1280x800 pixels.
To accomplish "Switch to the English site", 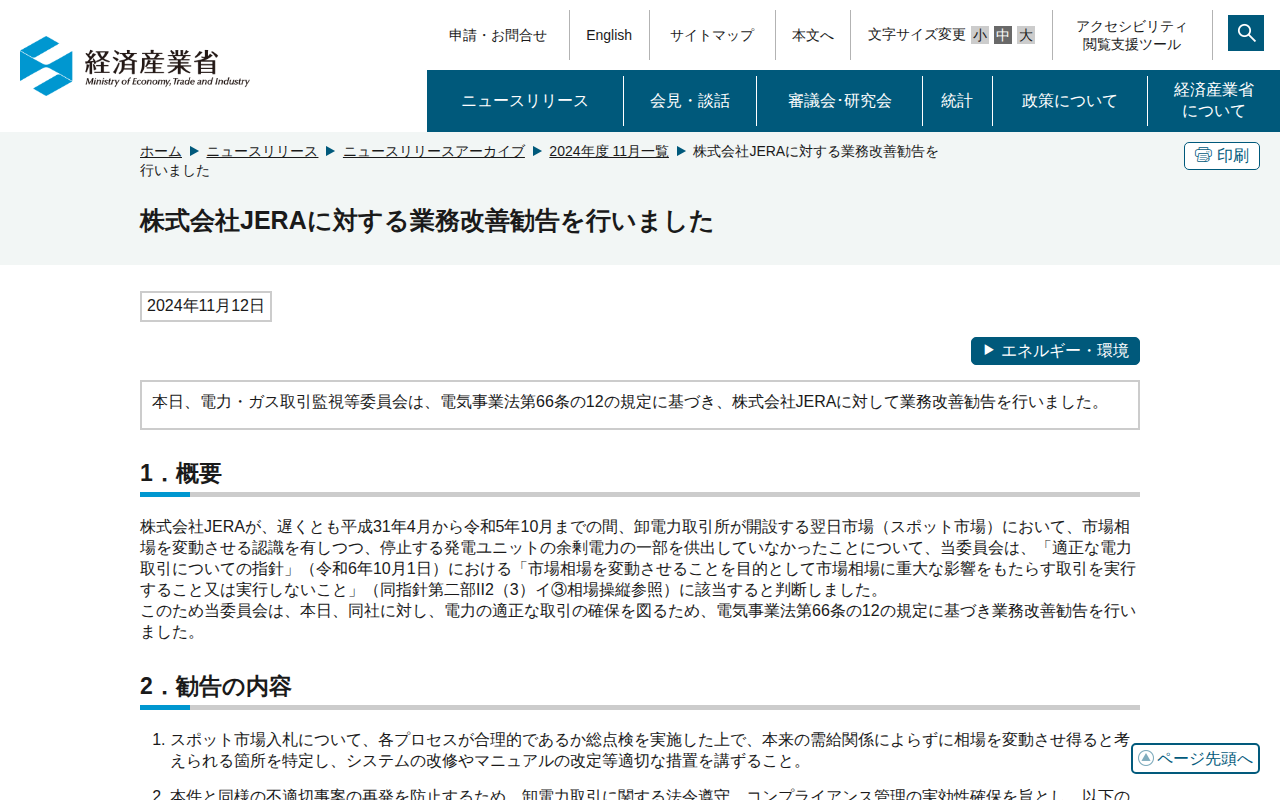I will pos(609,35).
